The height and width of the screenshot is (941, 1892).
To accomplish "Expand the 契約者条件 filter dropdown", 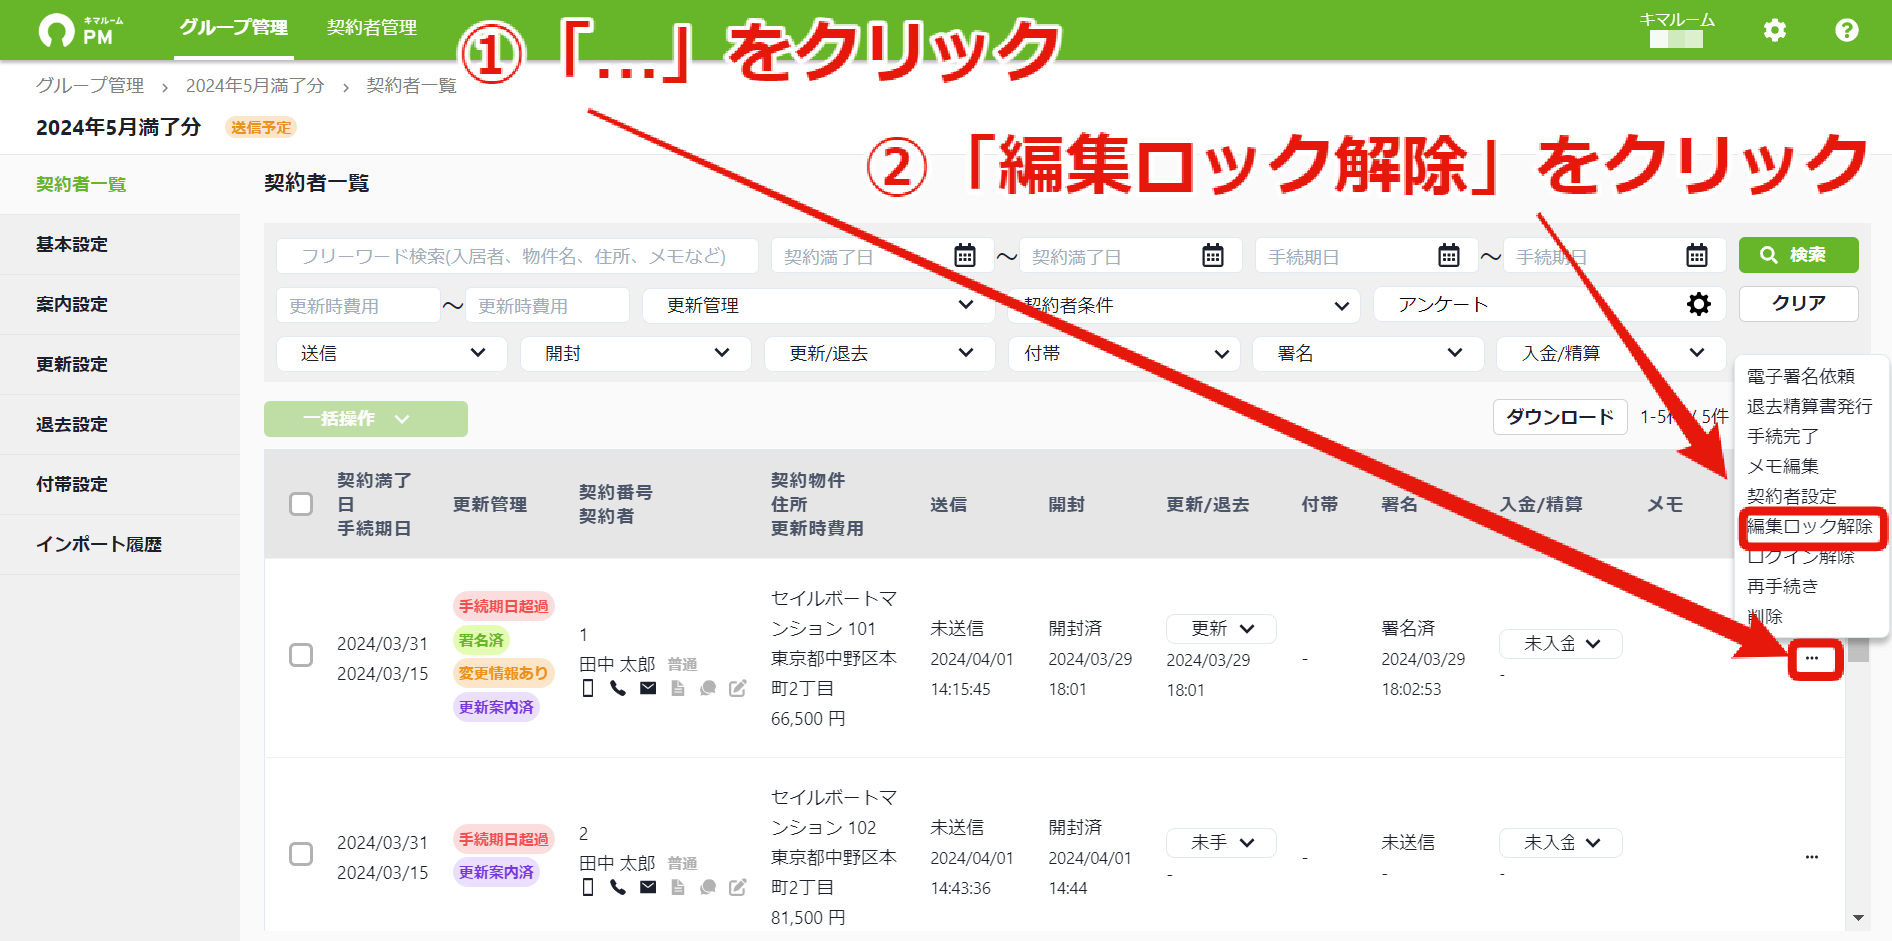I will point(1184,305).
